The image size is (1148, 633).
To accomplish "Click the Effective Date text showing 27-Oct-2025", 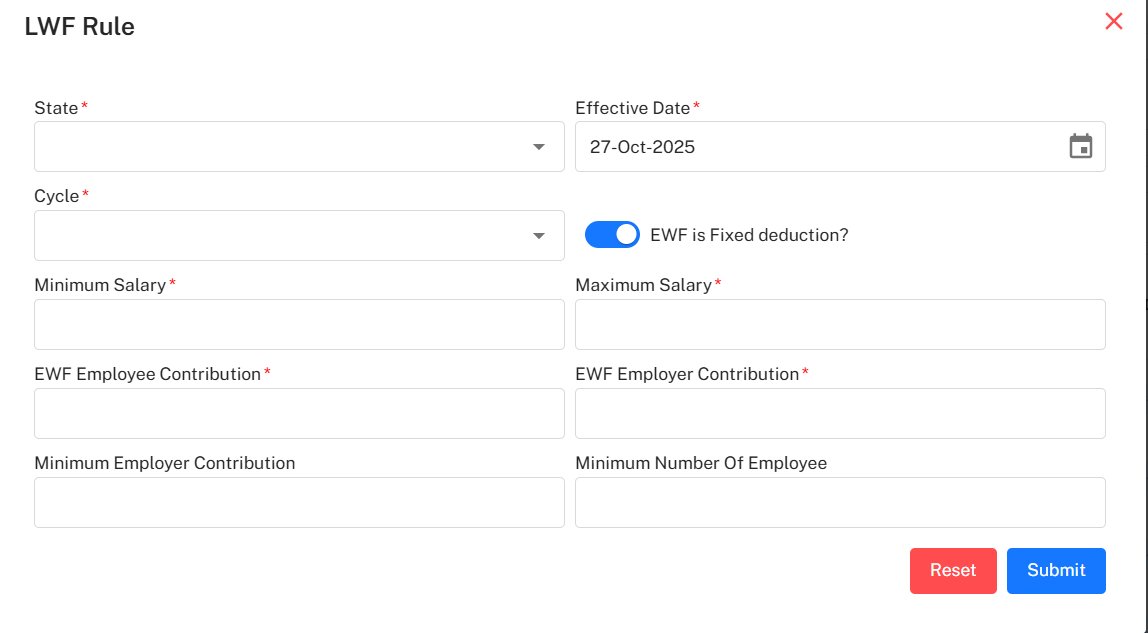I will pyautogui.click(x=643, y=147).
